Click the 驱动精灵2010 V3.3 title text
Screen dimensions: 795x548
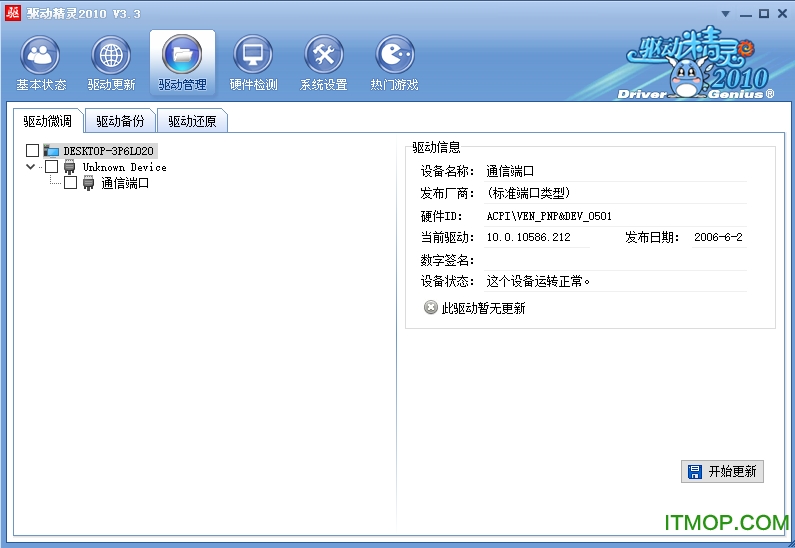tap(84, 14)
